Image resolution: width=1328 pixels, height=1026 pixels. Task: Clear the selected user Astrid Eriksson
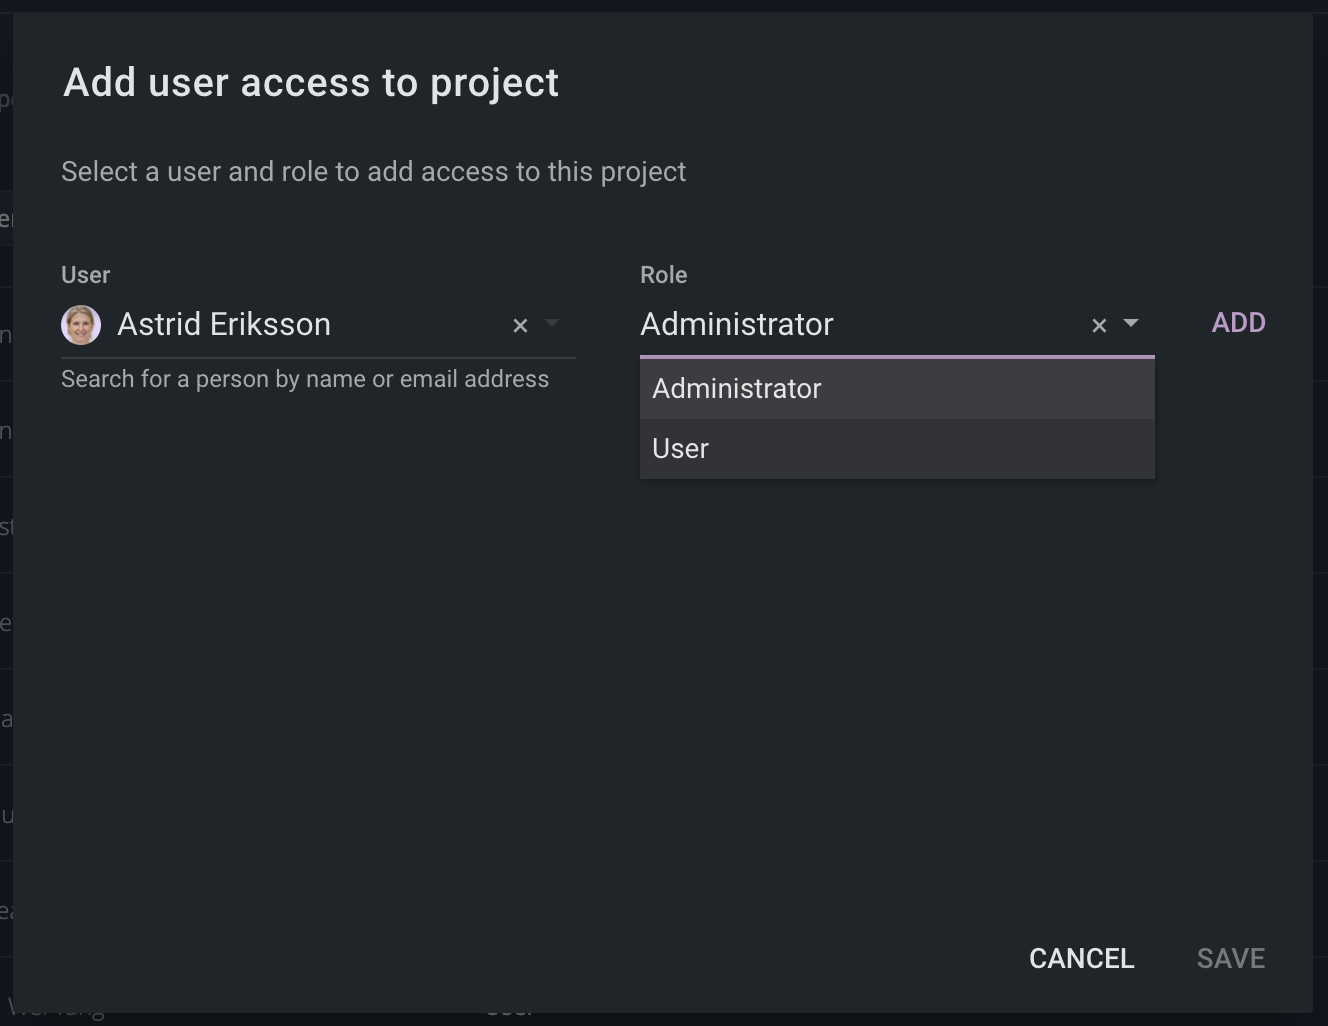[520, 325]
